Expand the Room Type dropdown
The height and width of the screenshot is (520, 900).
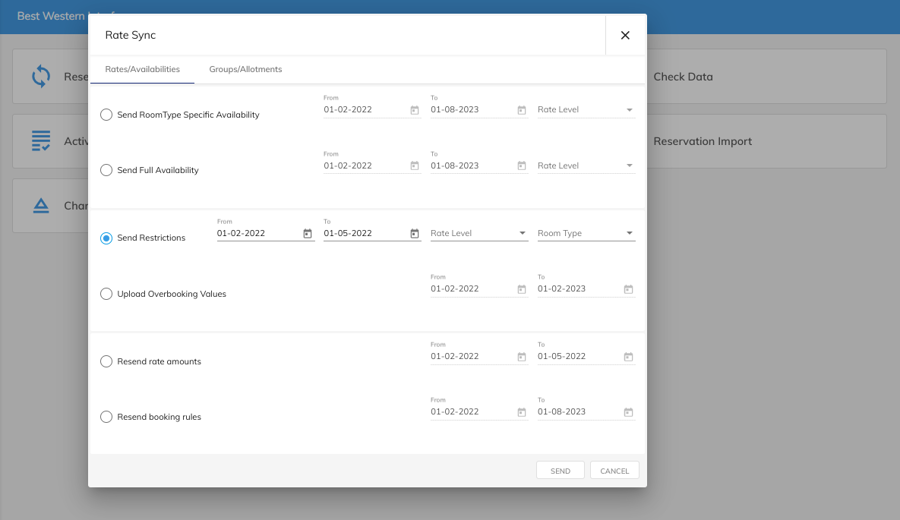click(585, 234)
